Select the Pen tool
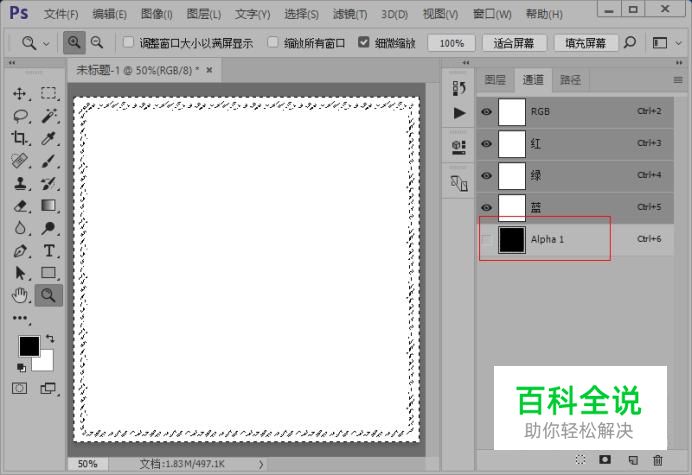This screenshot has width=692, height=475. (19, 251)
